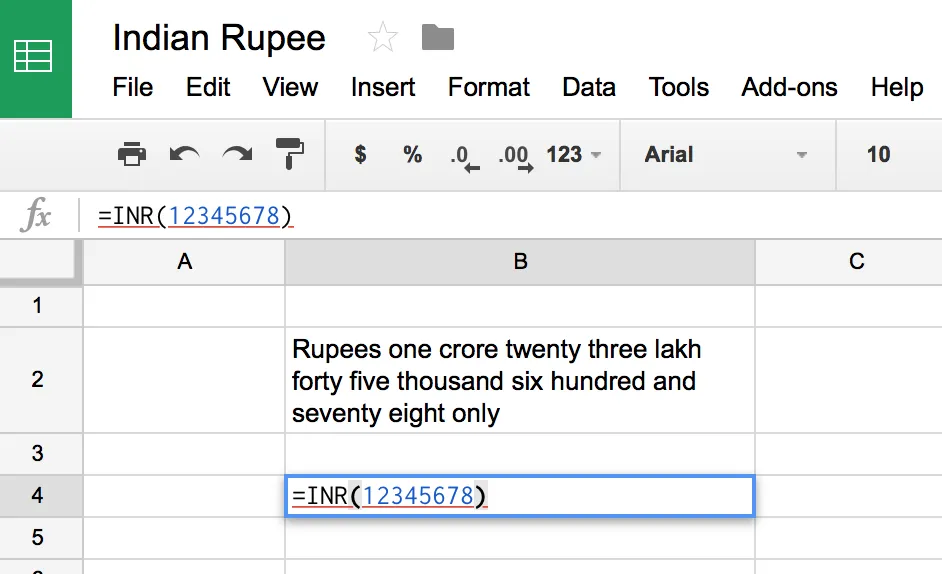Open the font size 10 selector
The width and height of the screenshot is (942, 574).
[x=878, y=154]
